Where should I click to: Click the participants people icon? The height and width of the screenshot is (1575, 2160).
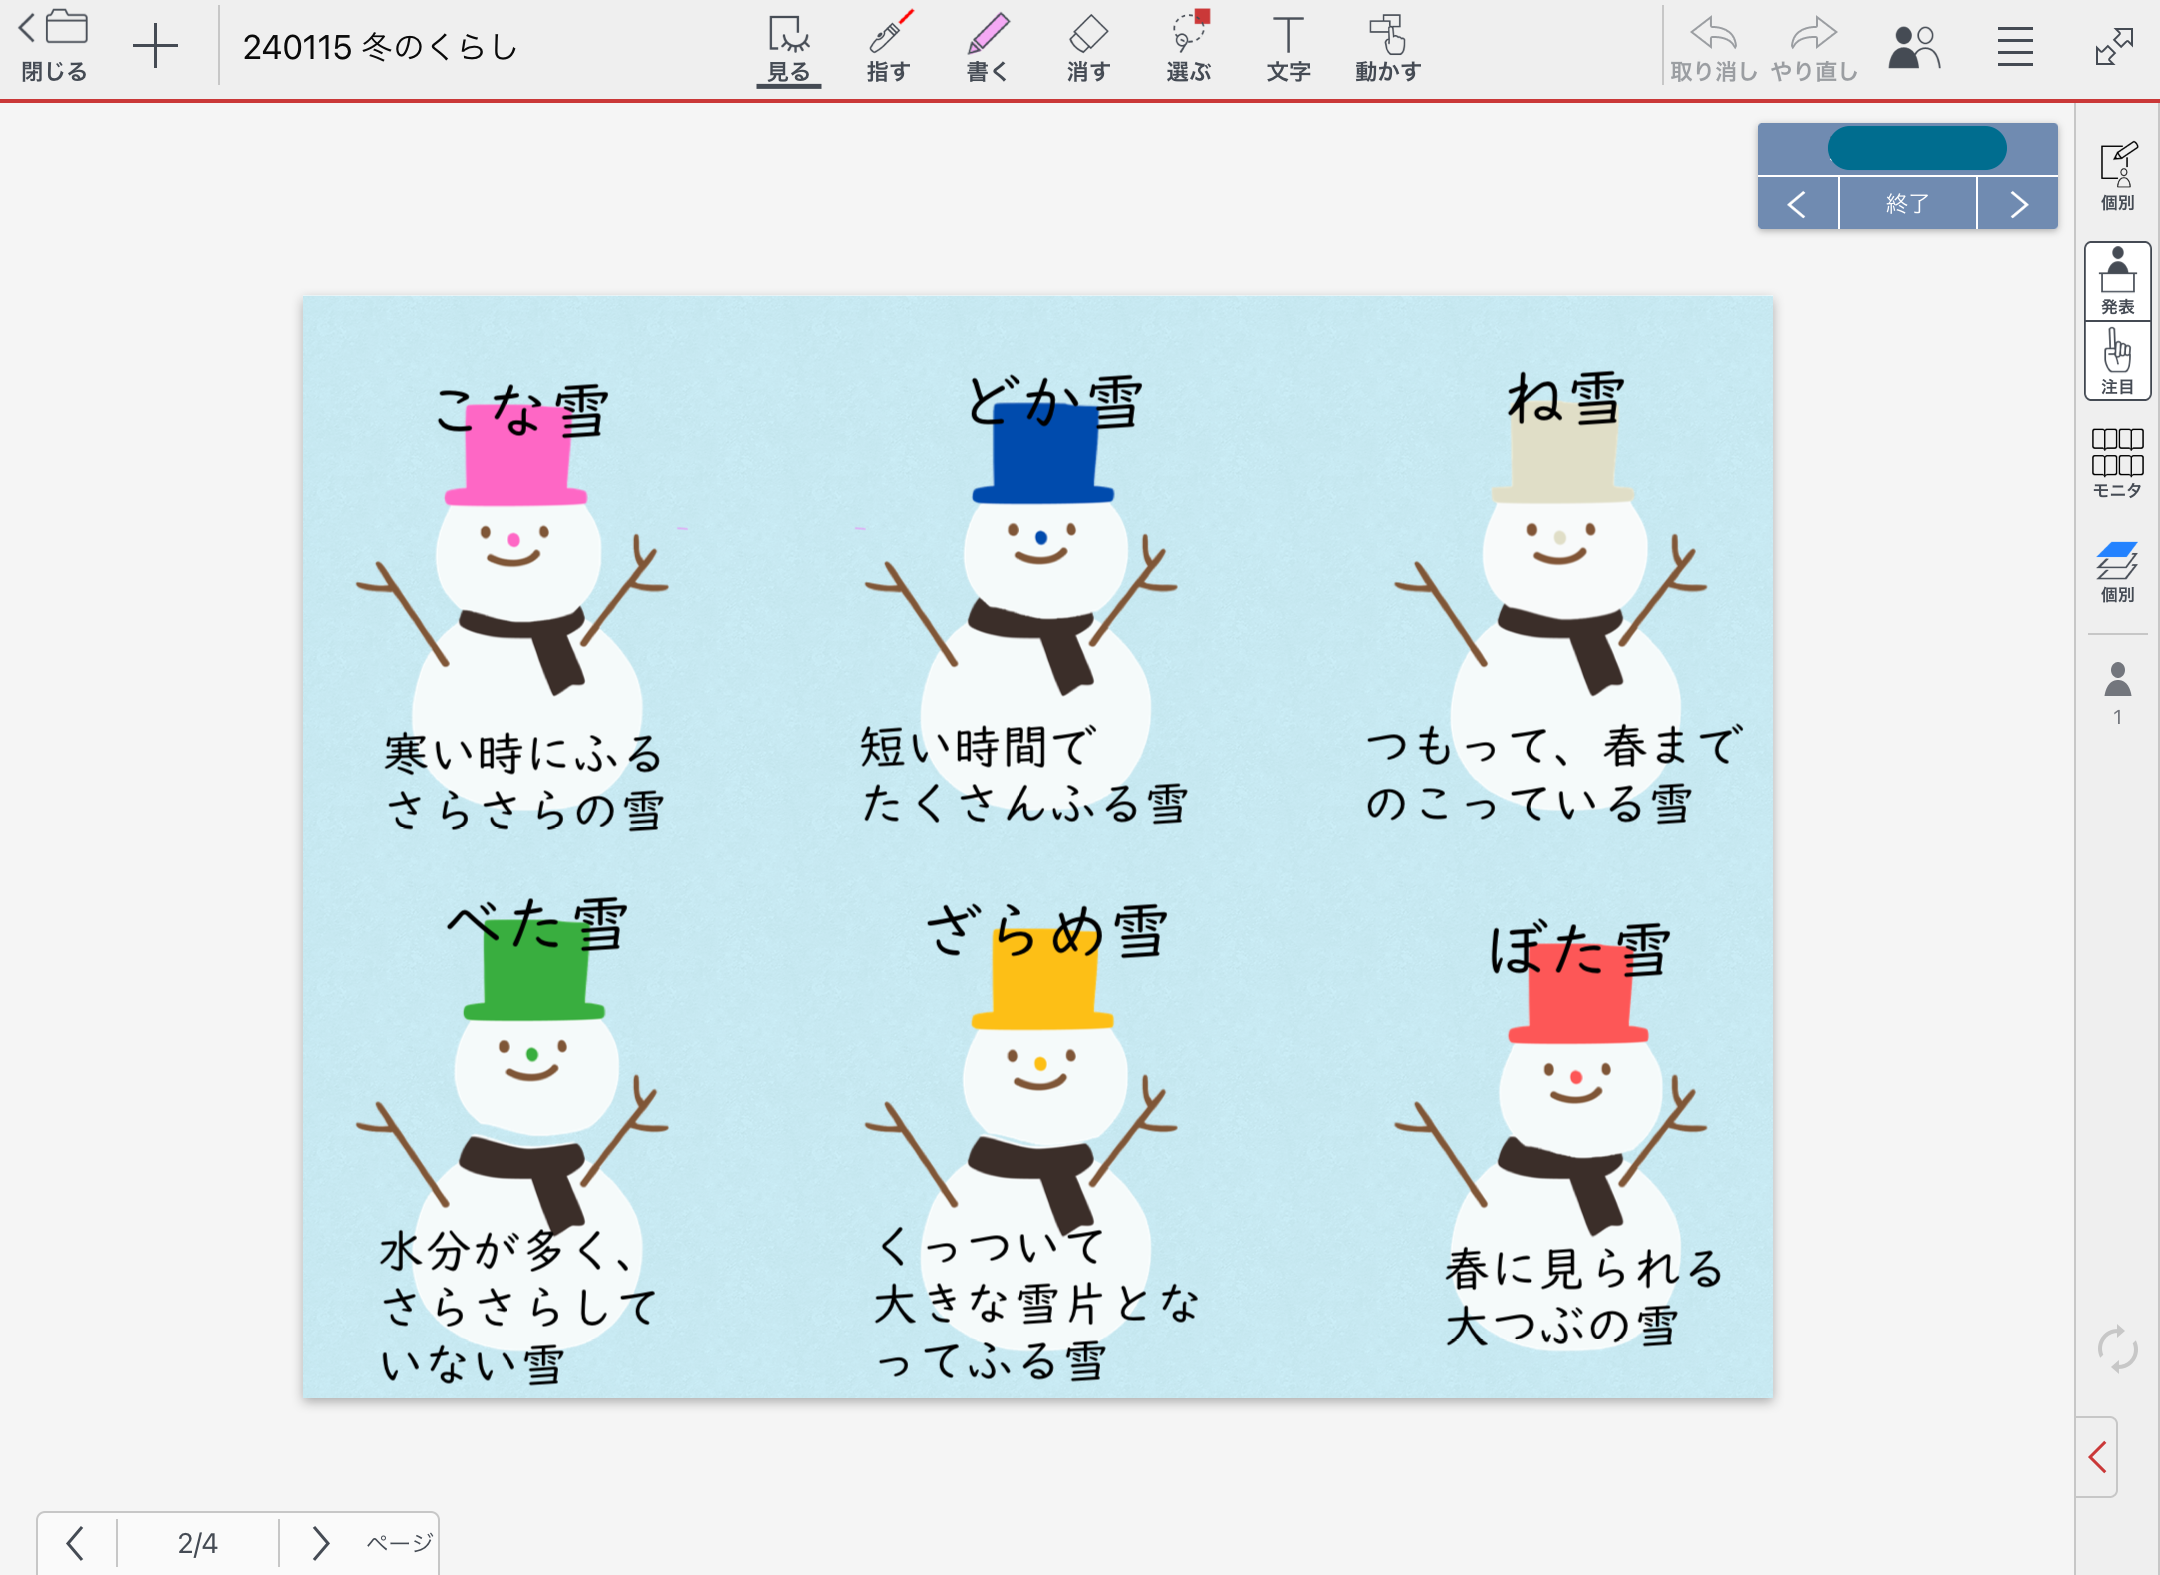coord(1914,47)
